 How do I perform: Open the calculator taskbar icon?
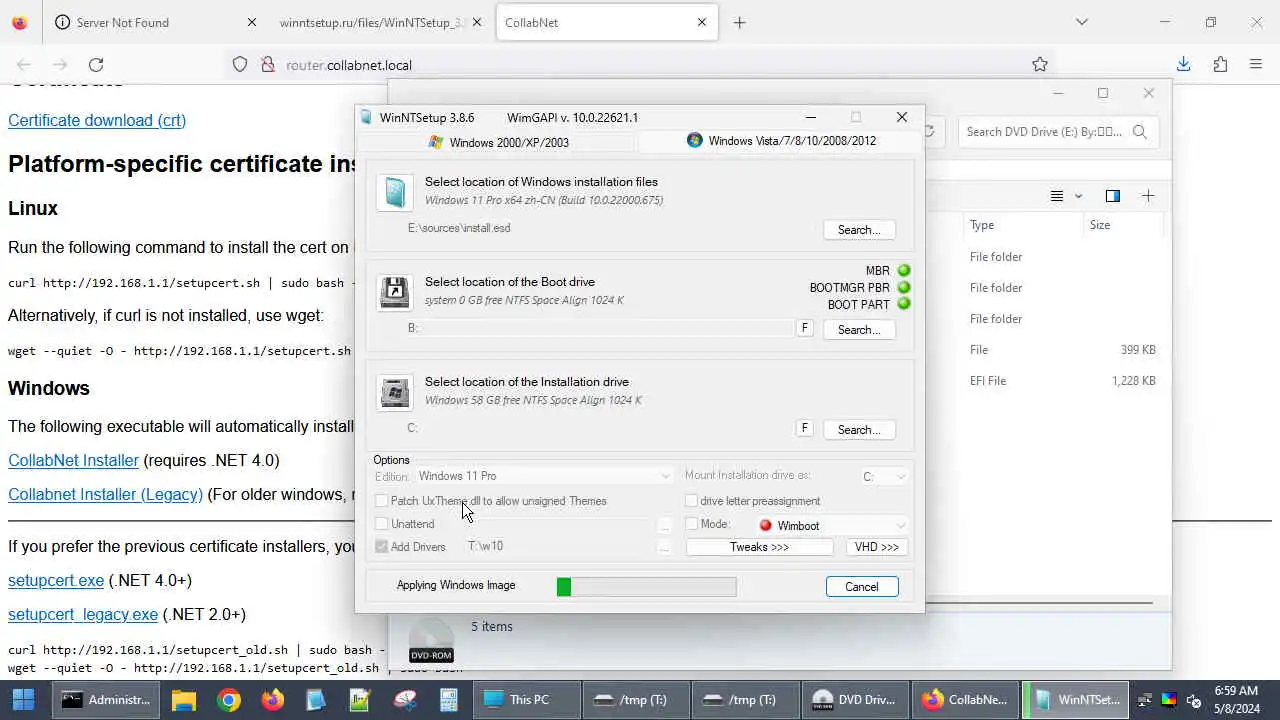tap(449, 700)
